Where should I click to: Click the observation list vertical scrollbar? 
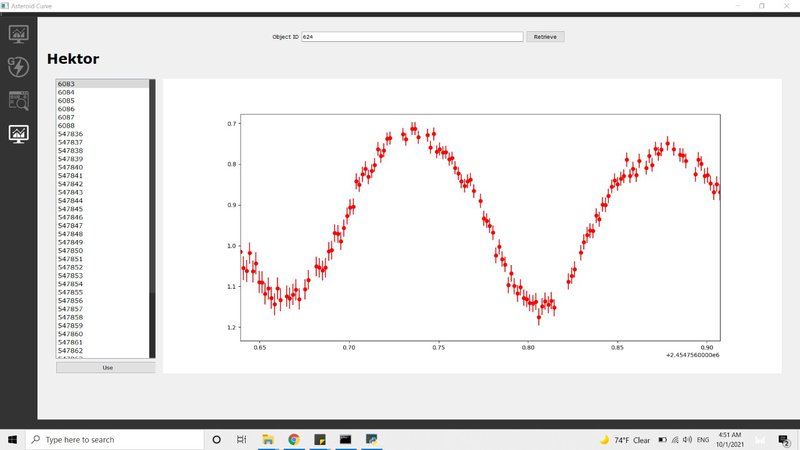point(152,218)
